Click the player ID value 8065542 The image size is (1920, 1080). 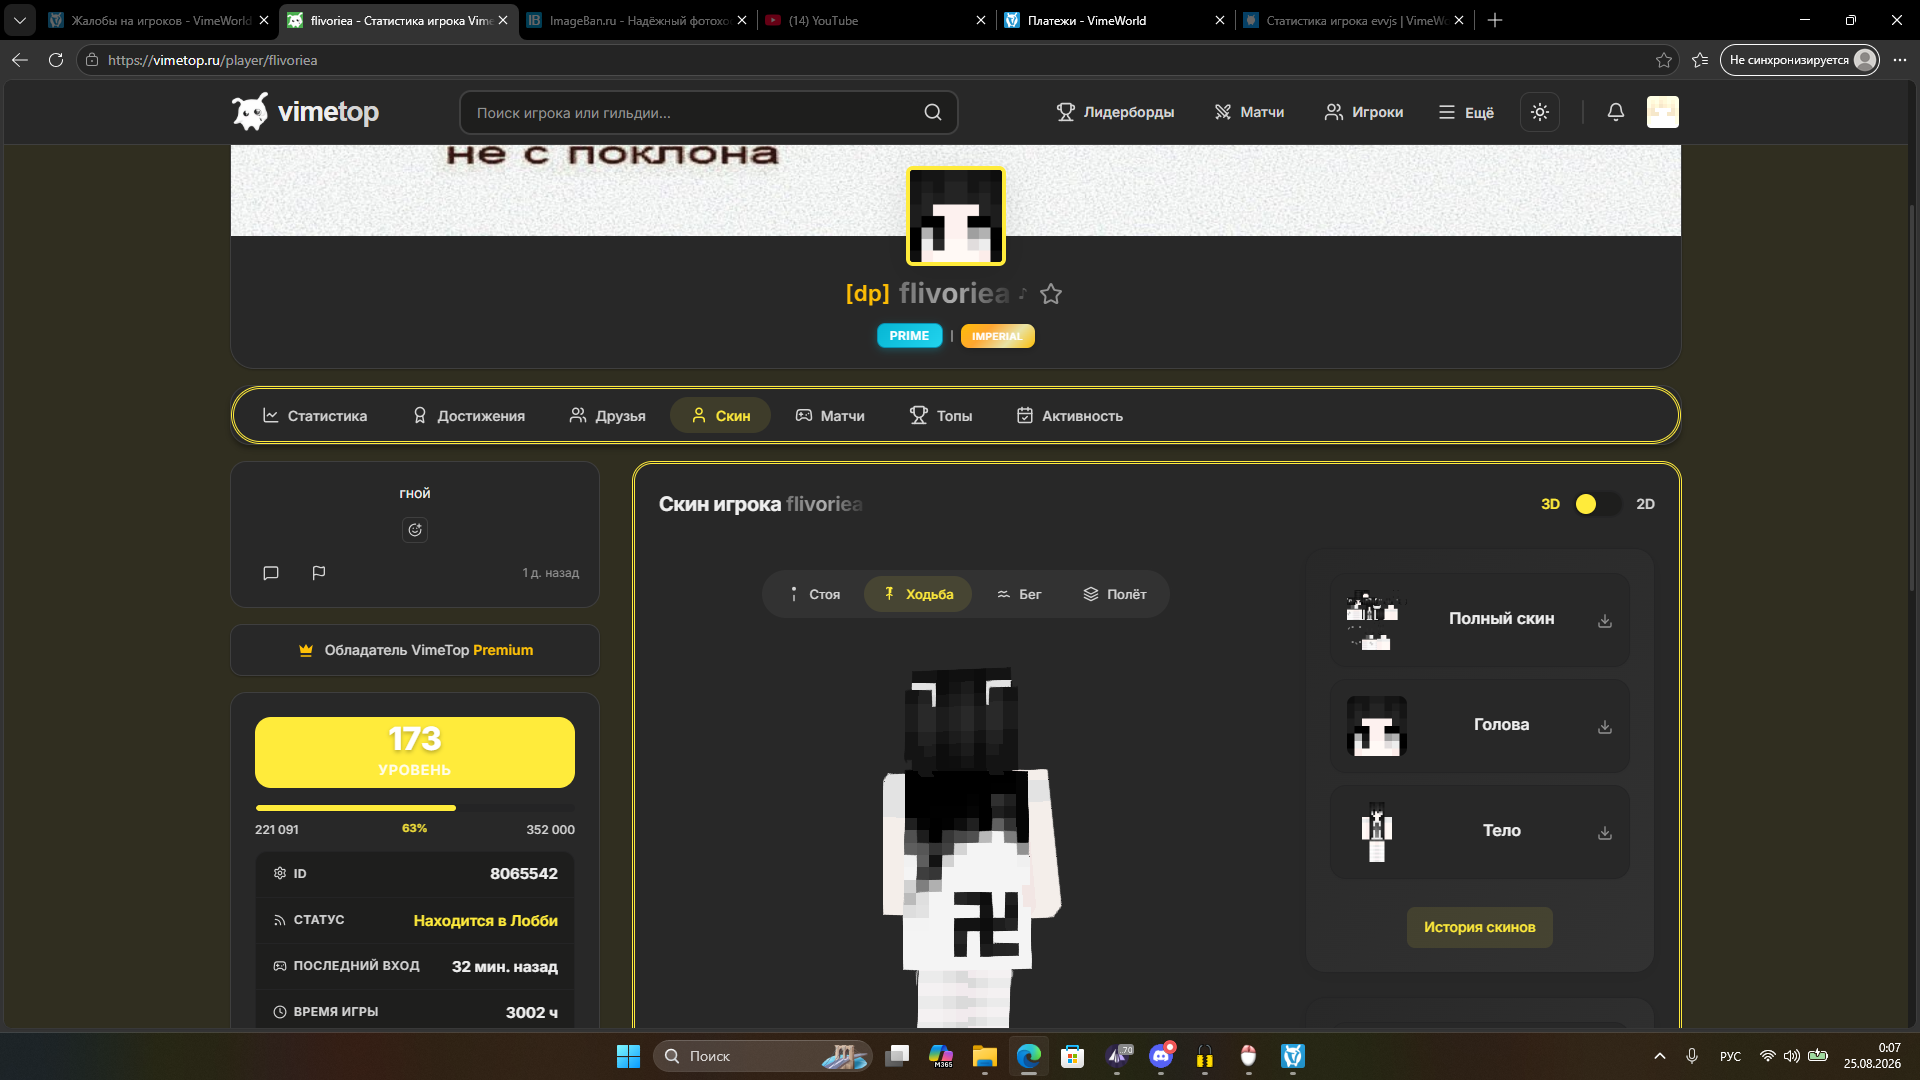(x=524, y=874)
